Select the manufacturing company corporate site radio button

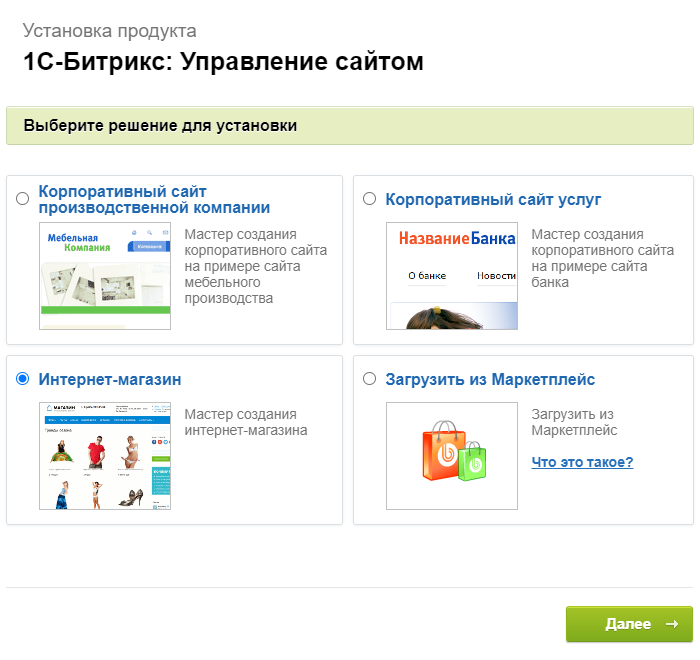click(22, 199)
